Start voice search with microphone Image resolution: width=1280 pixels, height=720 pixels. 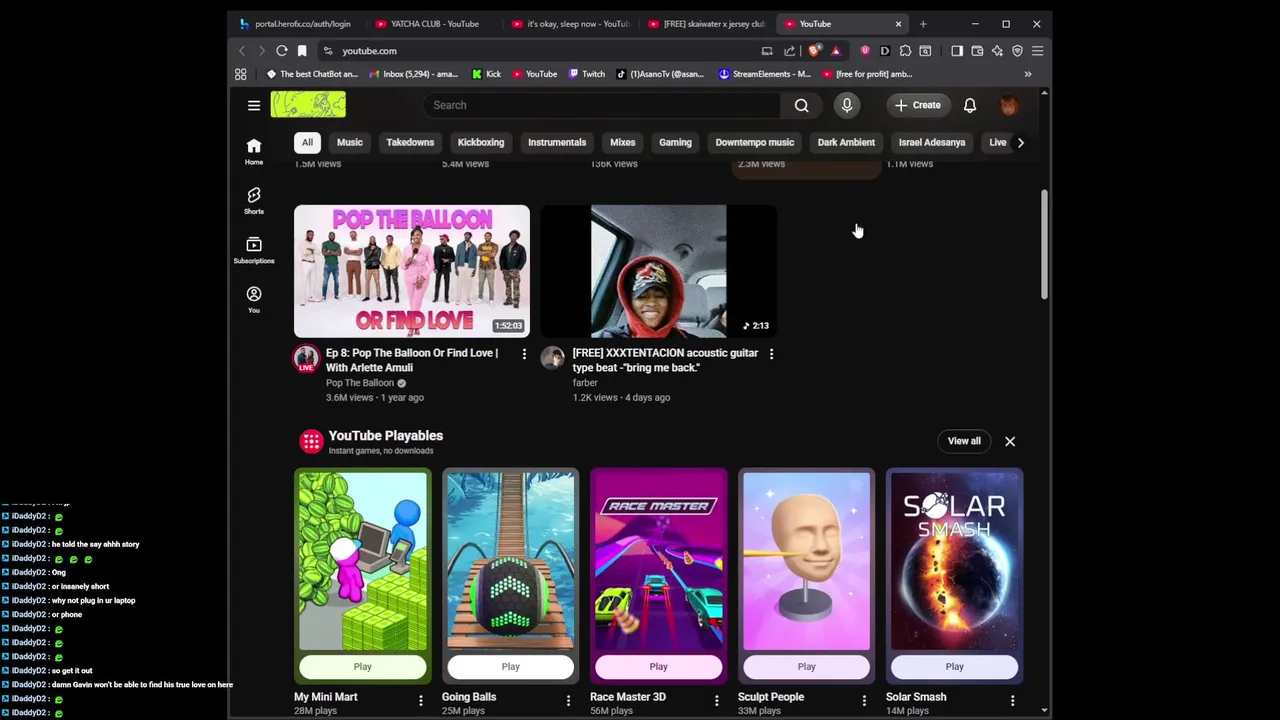[x=847, y=105]
